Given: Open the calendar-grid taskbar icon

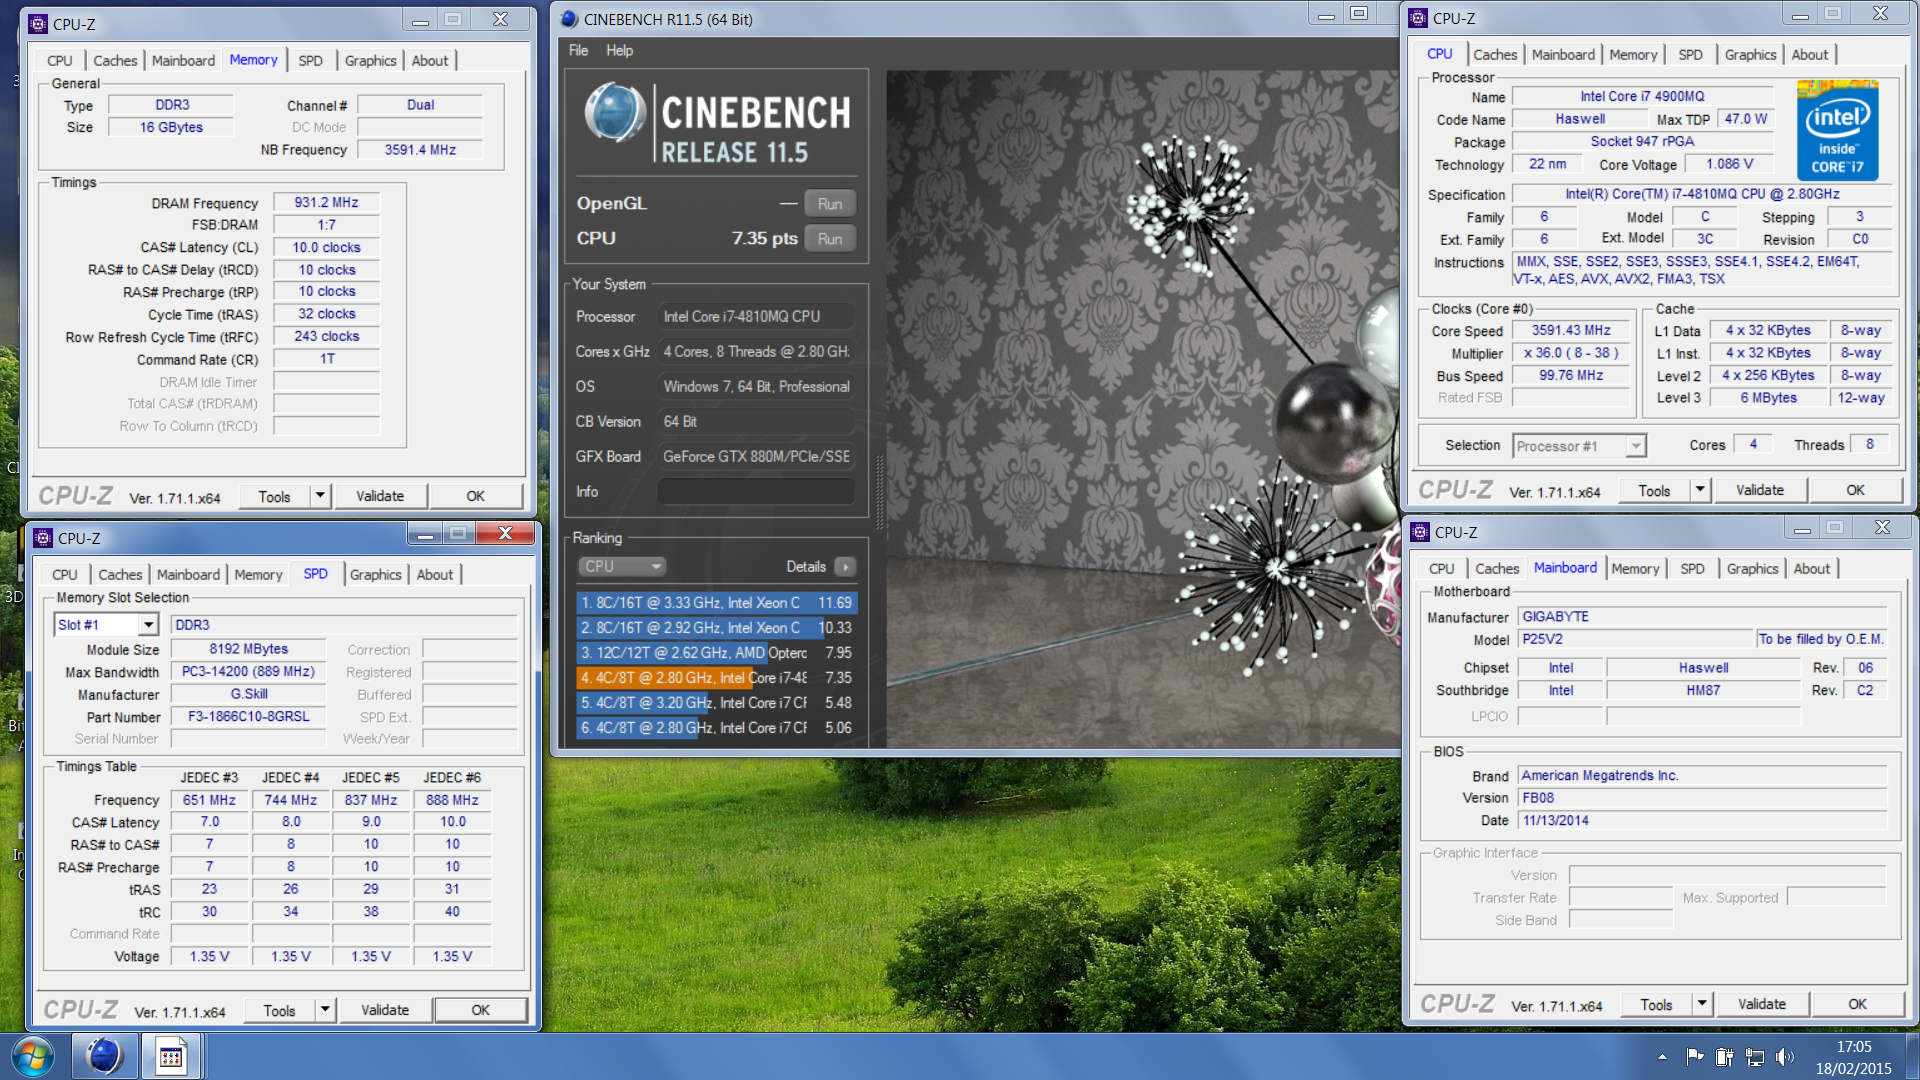Looking at the screenshot, I should tap(171, 1056).
